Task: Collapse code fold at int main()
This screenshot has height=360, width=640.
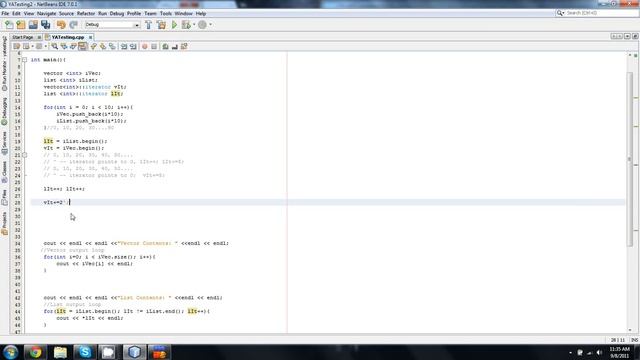Action: (24, 60)
